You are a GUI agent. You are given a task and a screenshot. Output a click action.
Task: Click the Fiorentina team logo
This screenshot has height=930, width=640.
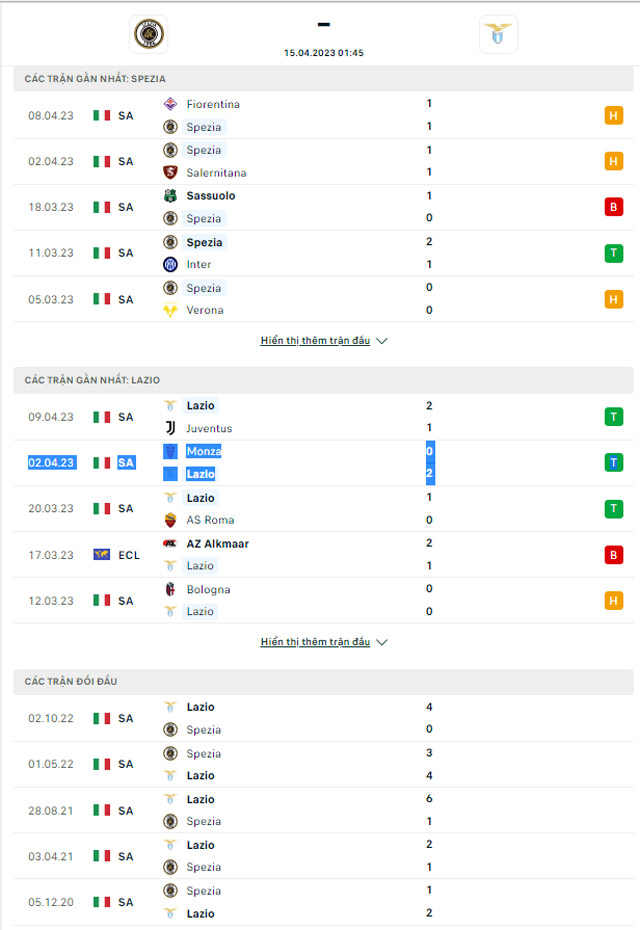pos(170,104)
